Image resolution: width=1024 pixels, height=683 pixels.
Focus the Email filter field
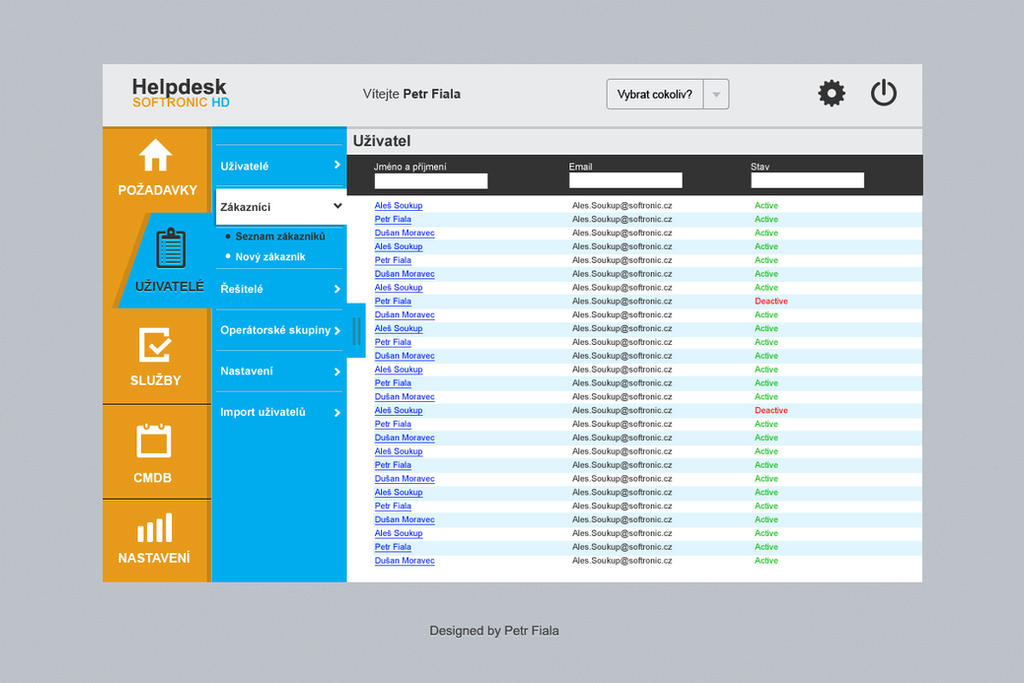[x=626, y=180]
